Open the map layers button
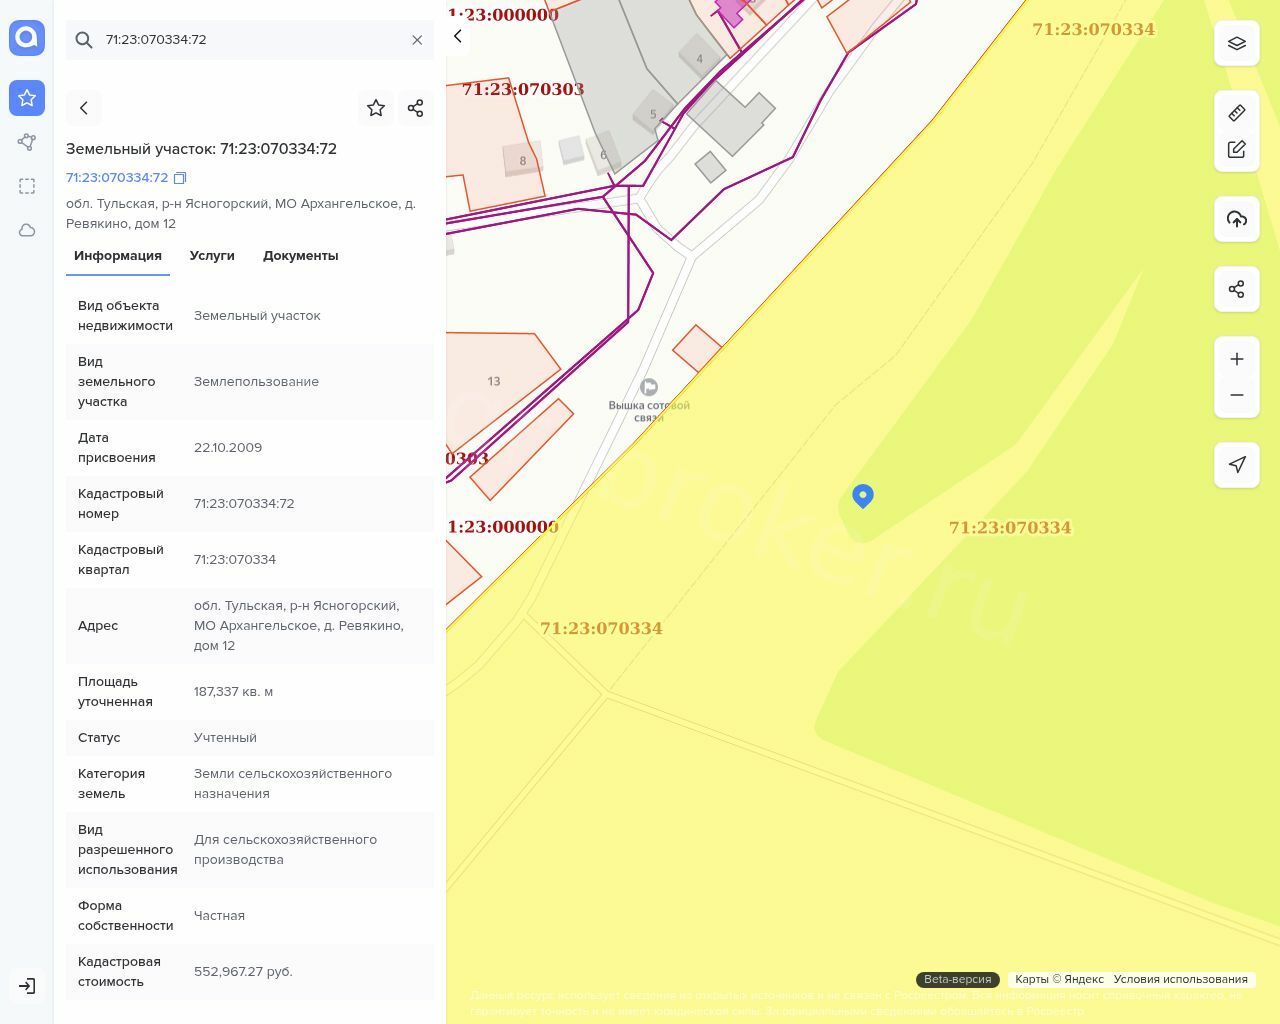The image size is (1280, 1024). 1237,43
